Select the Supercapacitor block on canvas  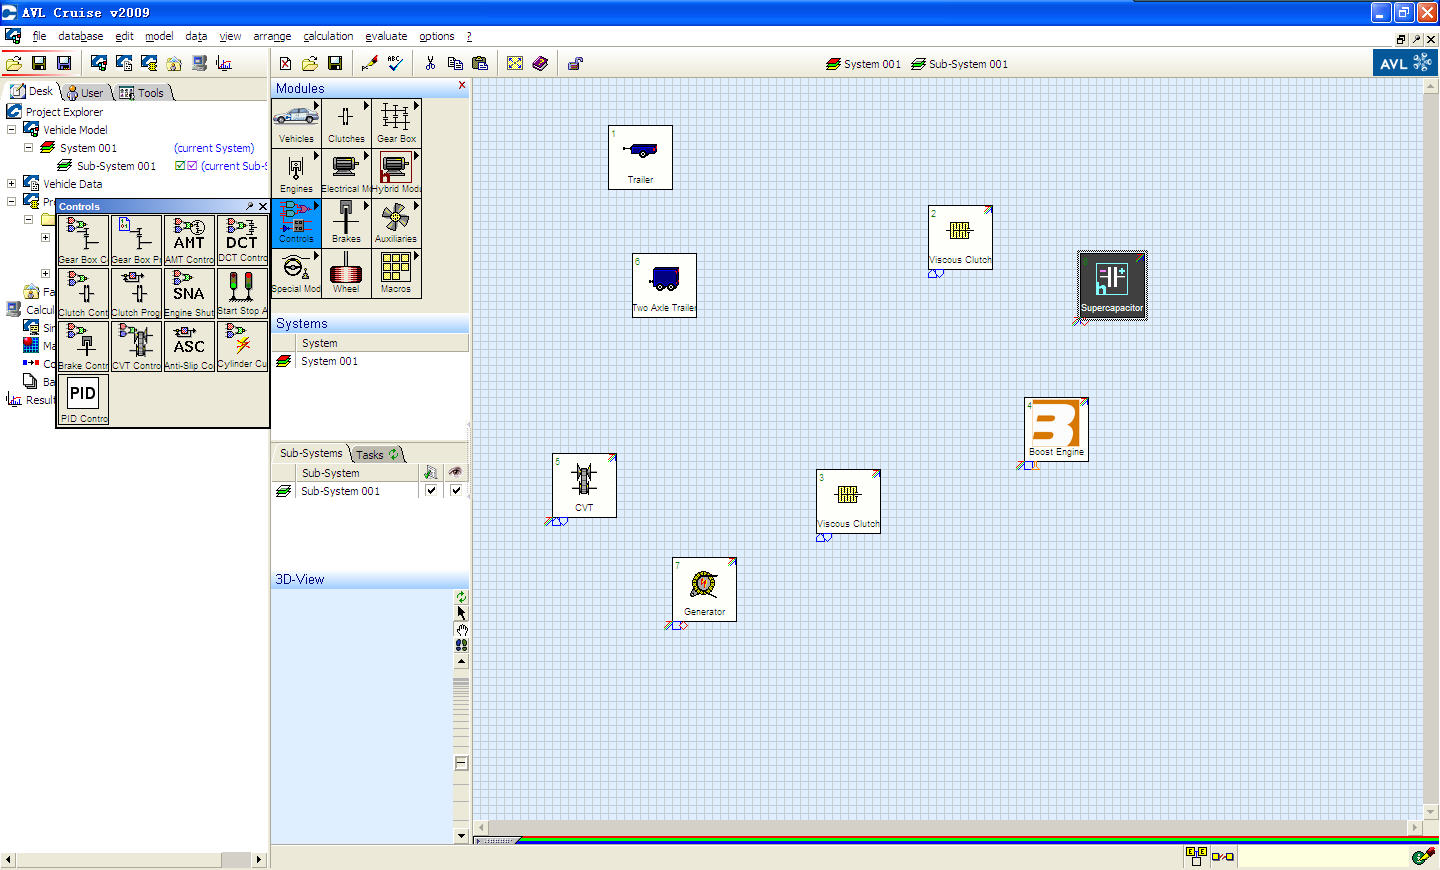coord(1112,285)
